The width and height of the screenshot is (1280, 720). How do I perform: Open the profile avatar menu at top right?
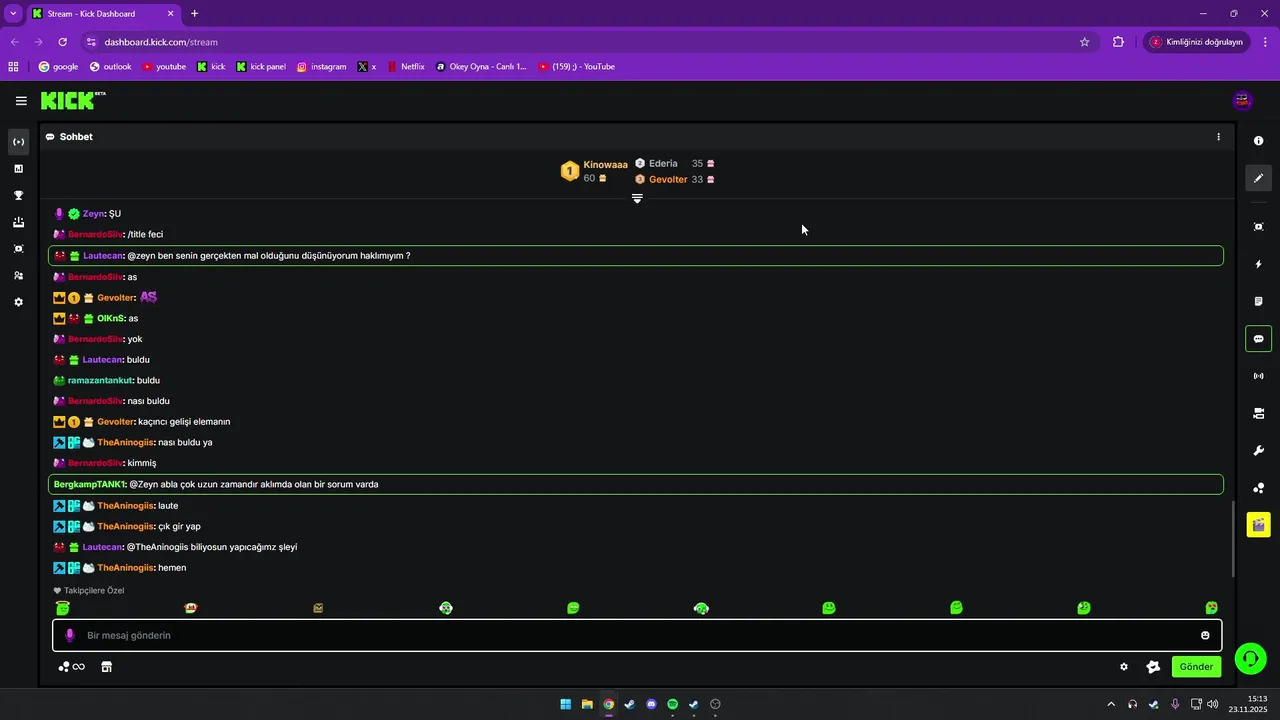coord(1243,100)
